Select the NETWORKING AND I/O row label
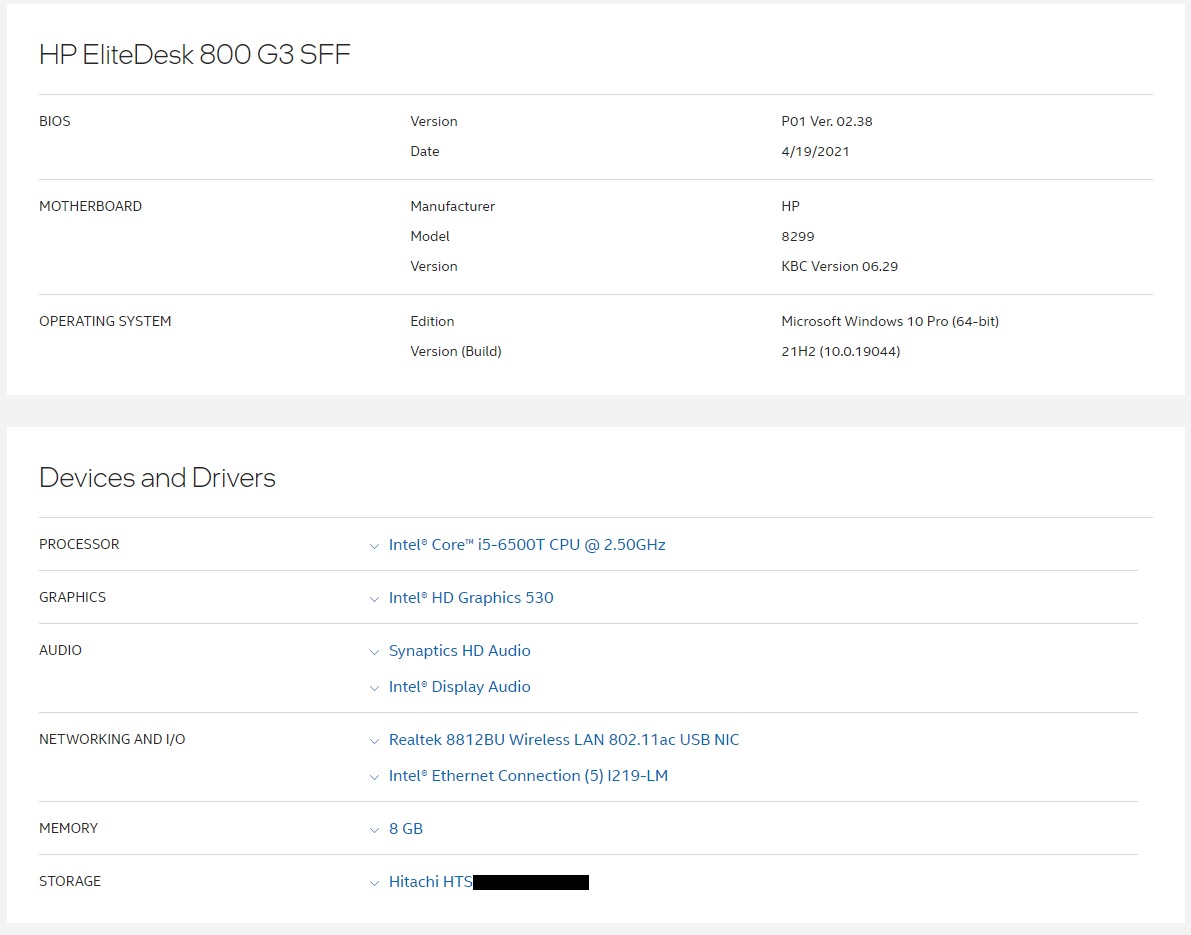This screenshot has width=1191, height=935. click(x=112, y=740)
